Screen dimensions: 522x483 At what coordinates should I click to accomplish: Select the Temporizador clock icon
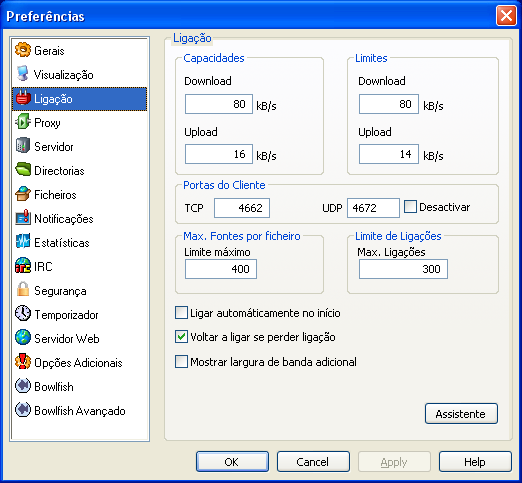tap(23, 314)
